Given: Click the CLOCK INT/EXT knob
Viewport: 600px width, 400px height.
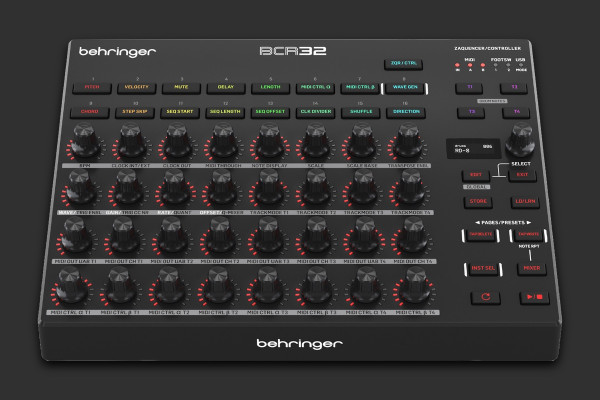Looking at the screenshot, I should (131, 142).
